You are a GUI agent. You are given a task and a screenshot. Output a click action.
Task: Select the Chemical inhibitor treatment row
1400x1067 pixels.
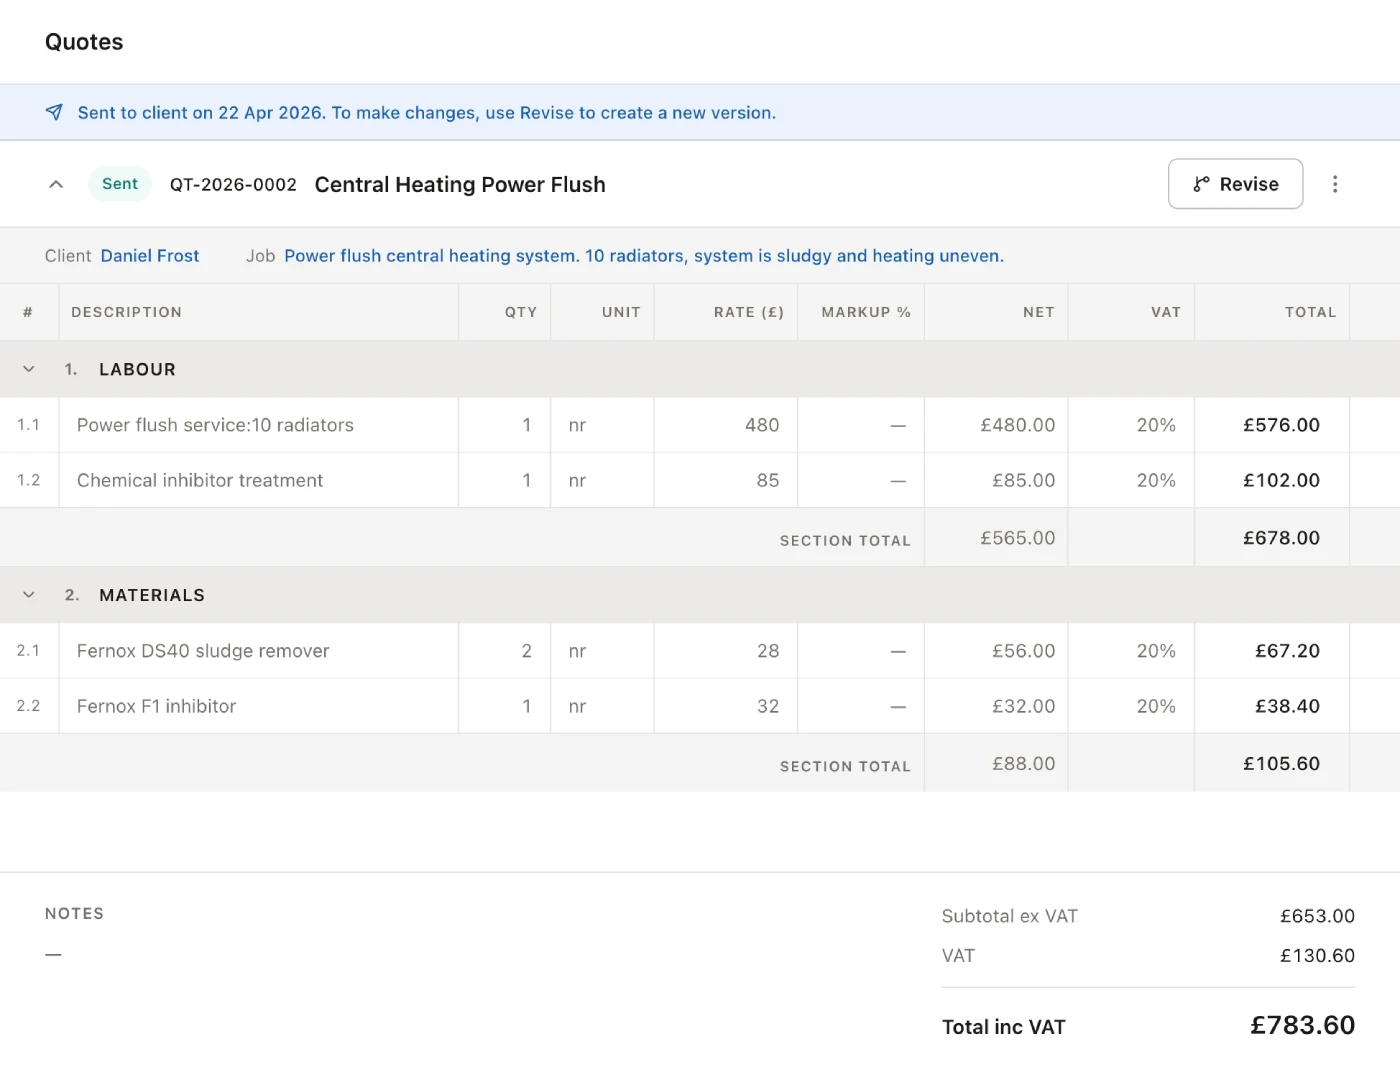(700, 480)
